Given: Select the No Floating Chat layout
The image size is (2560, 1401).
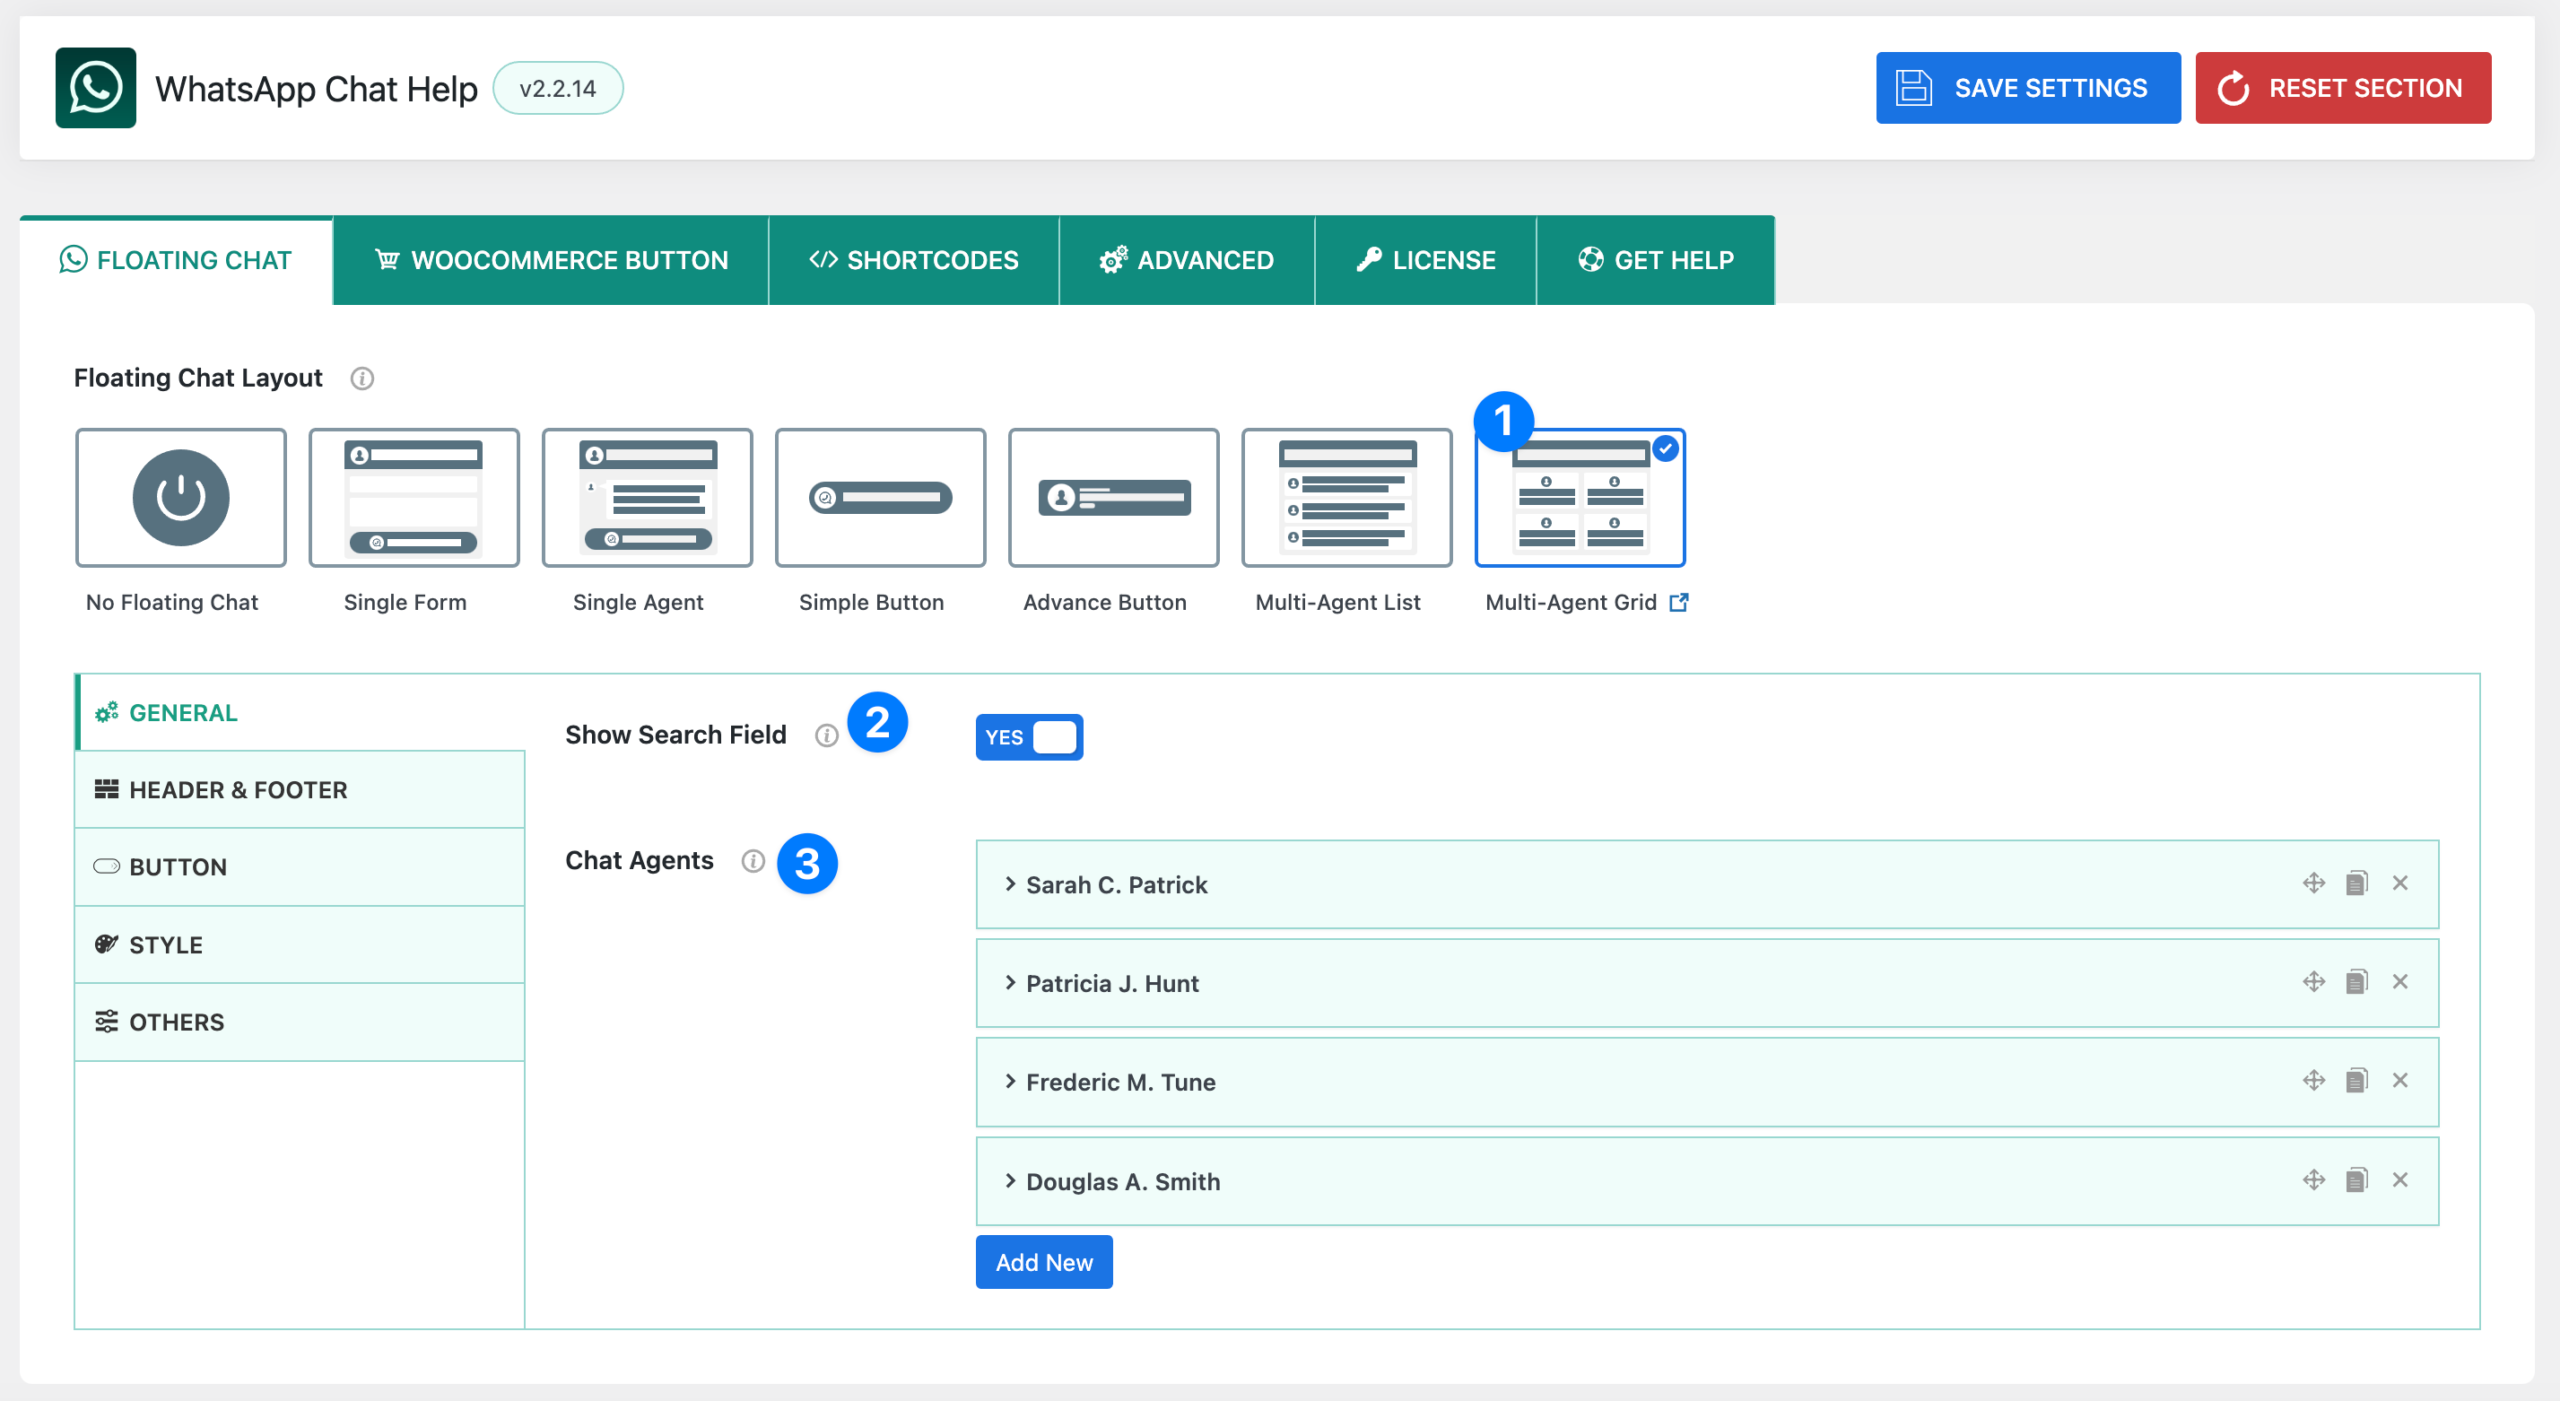Looking at the screenshot, I should (x=181, y=498).
